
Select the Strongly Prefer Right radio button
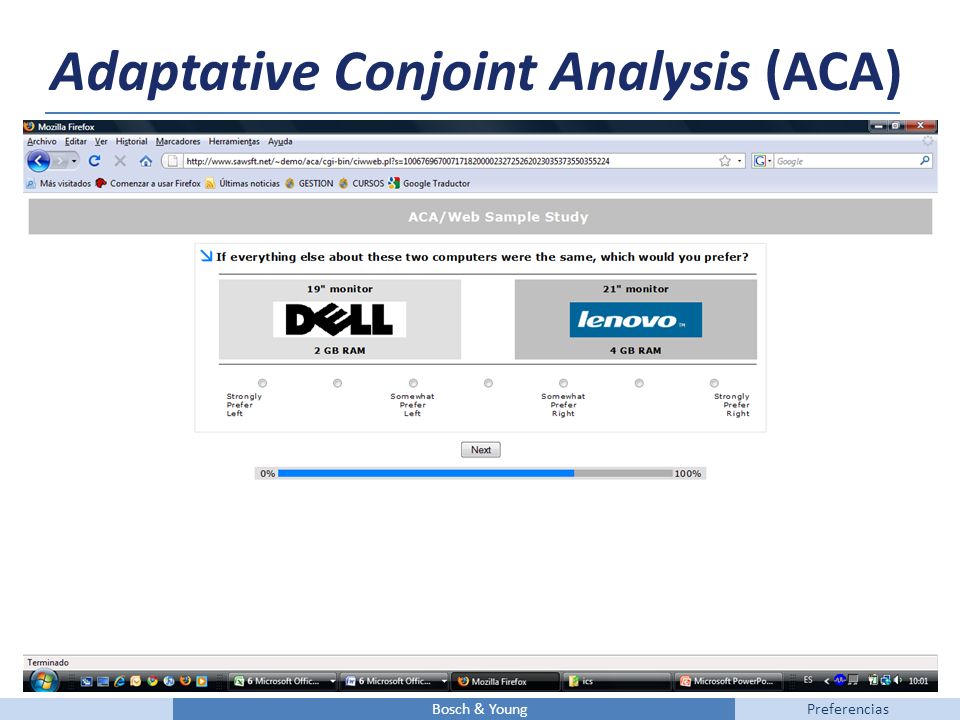714,383
